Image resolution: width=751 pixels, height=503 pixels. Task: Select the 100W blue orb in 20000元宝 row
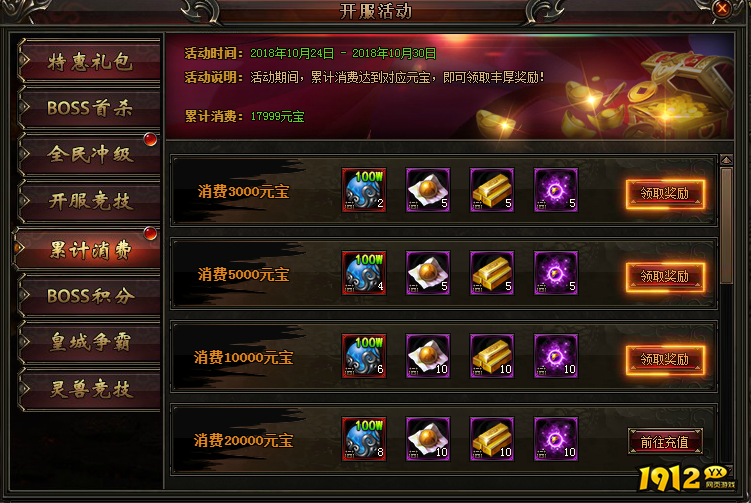click(364, 439)
